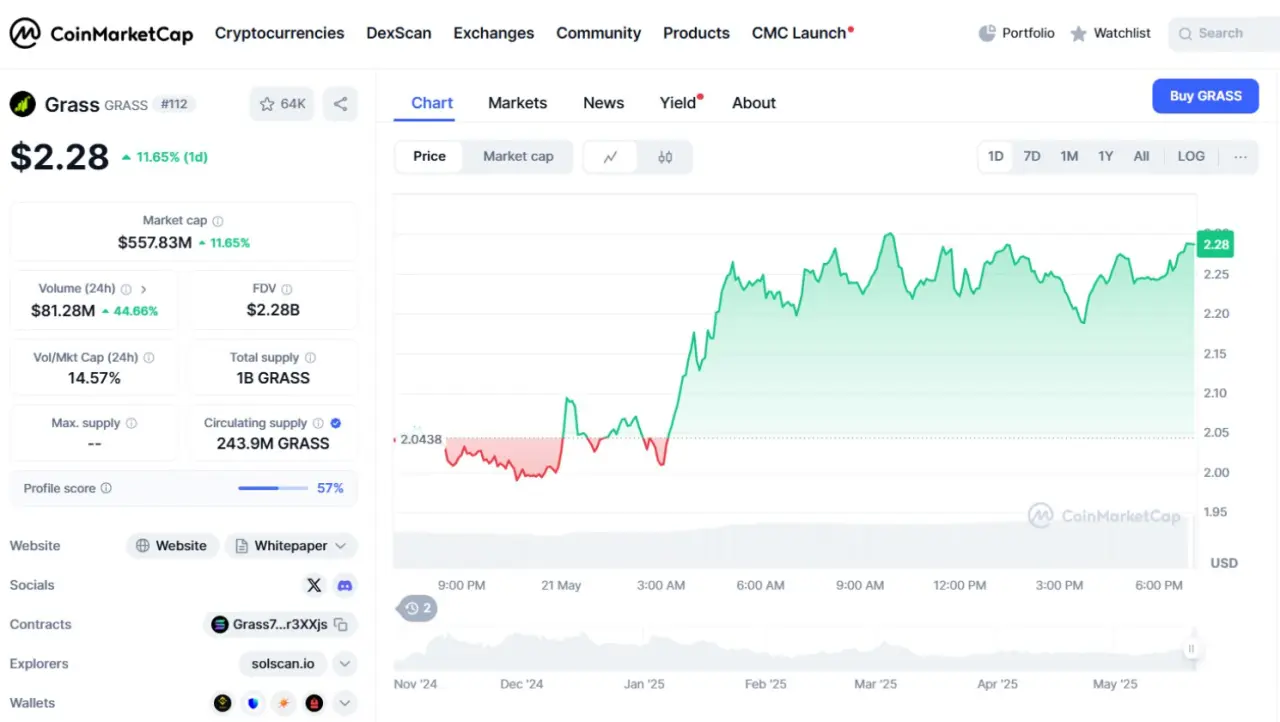Select the line chart type
Viewport: 1280px width, 722px height.
(611, 157)
